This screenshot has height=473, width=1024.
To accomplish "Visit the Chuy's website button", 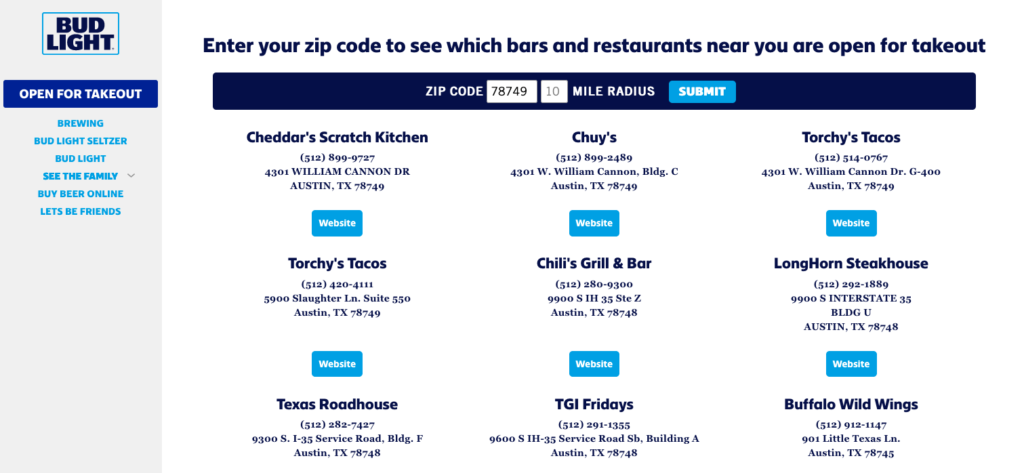I will pos(594,223).
